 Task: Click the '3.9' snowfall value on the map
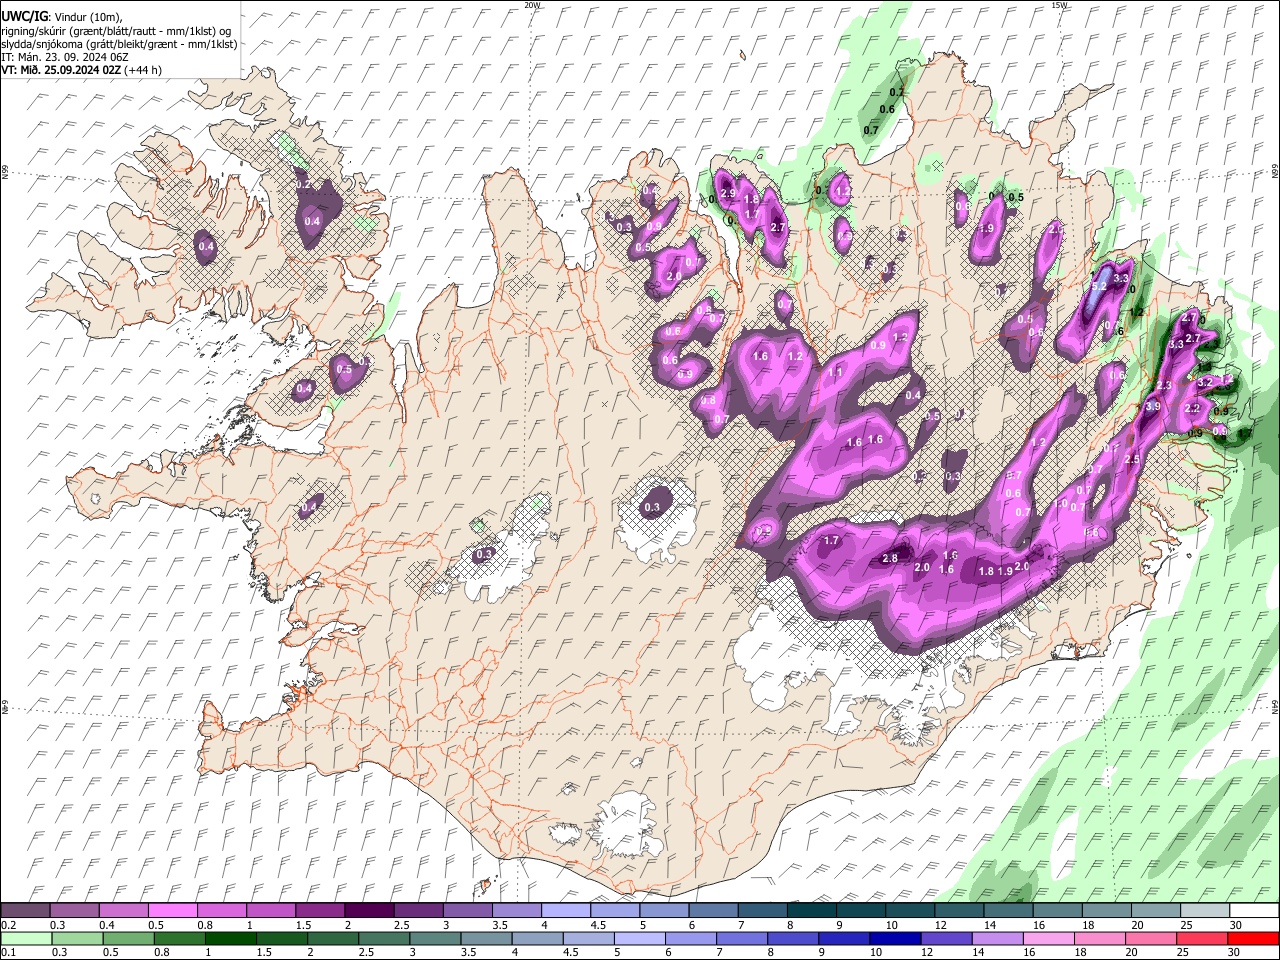coord(1152,406)
